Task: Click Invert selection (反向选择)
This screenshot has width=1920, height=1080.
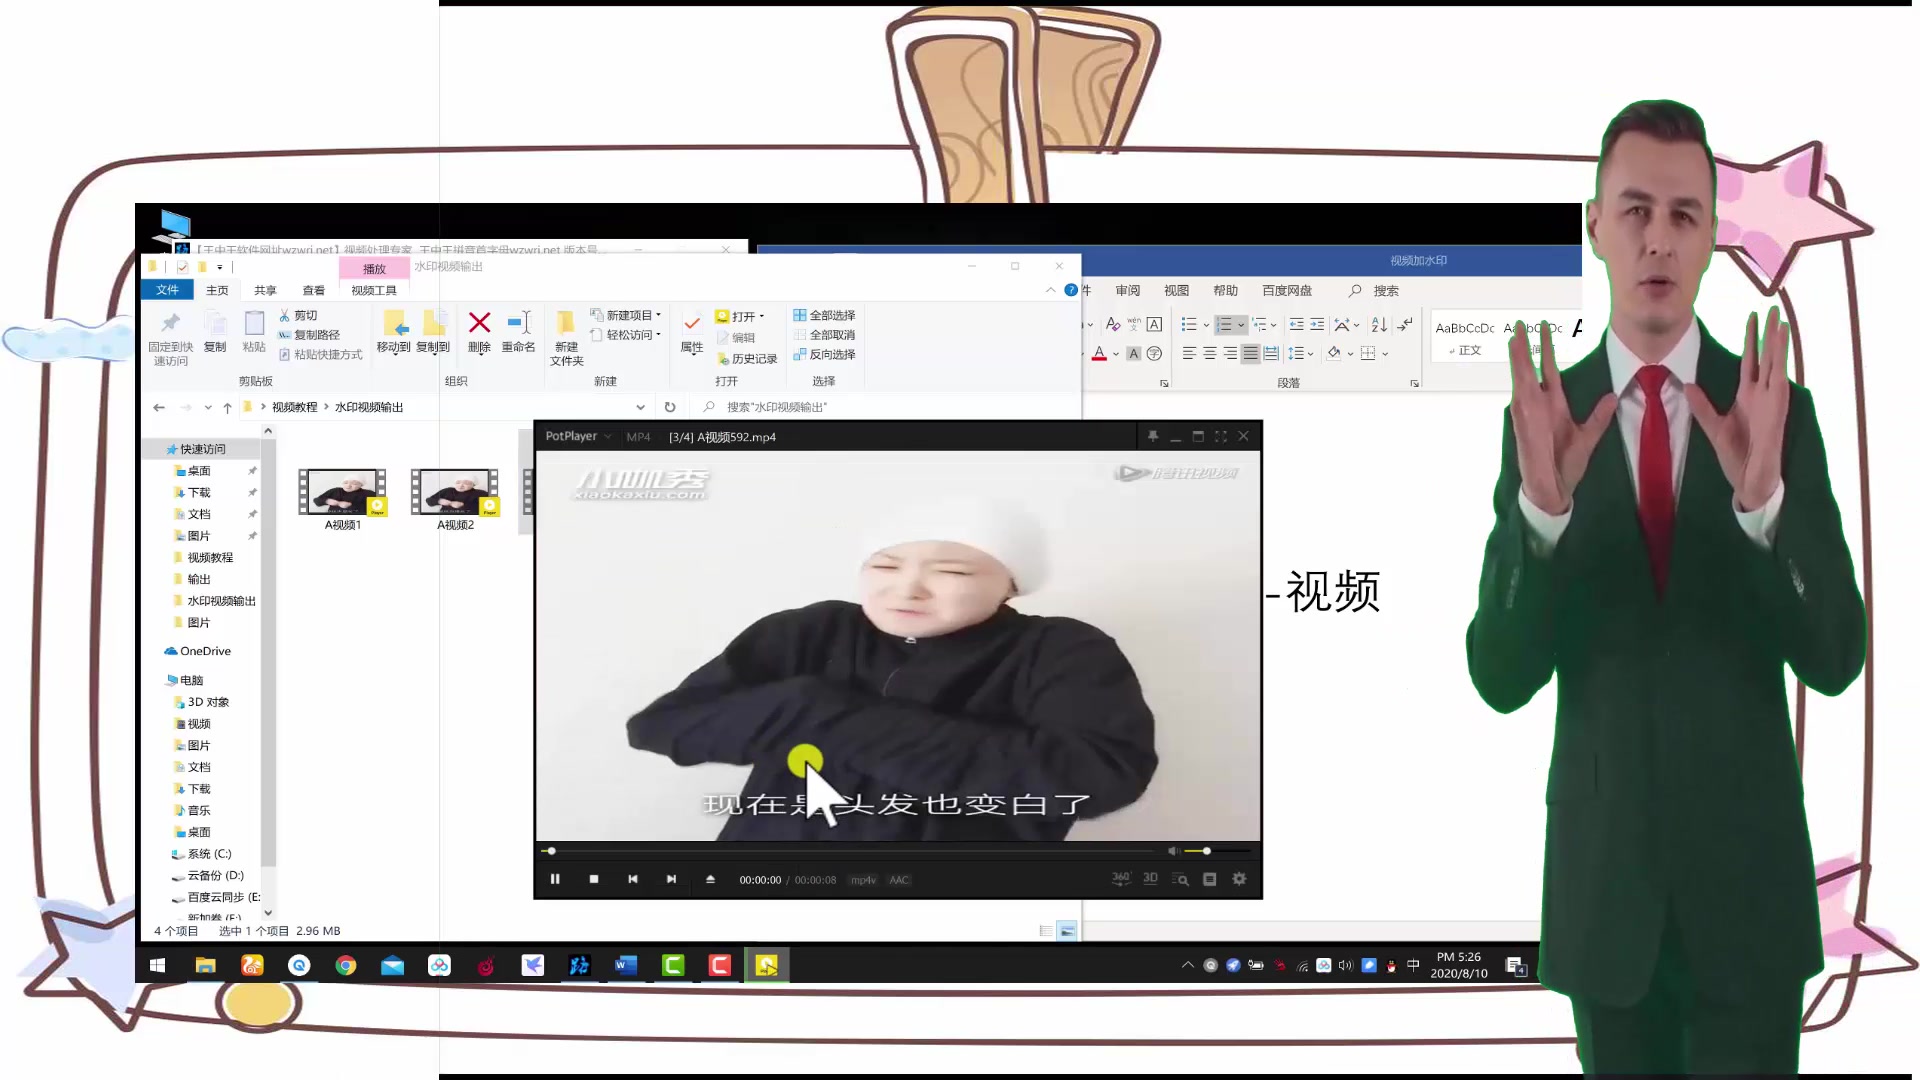Action: (x=824, y=354)
